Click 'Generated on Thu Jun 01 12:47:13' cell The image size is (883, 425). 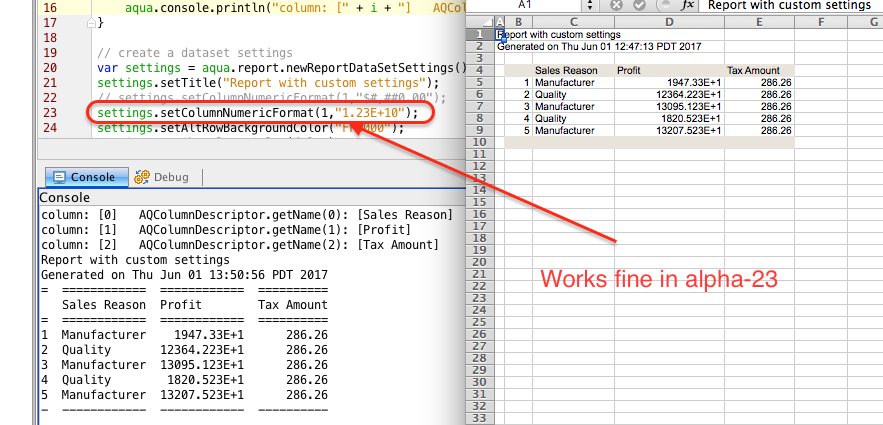[x=599, y=47]
